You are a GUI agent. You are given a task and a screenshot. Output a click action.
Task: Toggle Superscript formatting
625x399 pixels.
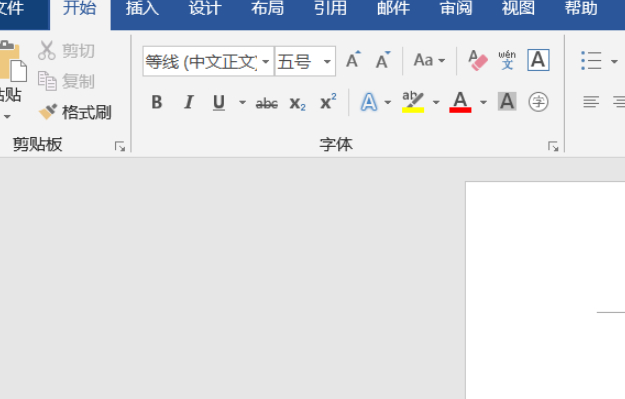coord(328,102)
